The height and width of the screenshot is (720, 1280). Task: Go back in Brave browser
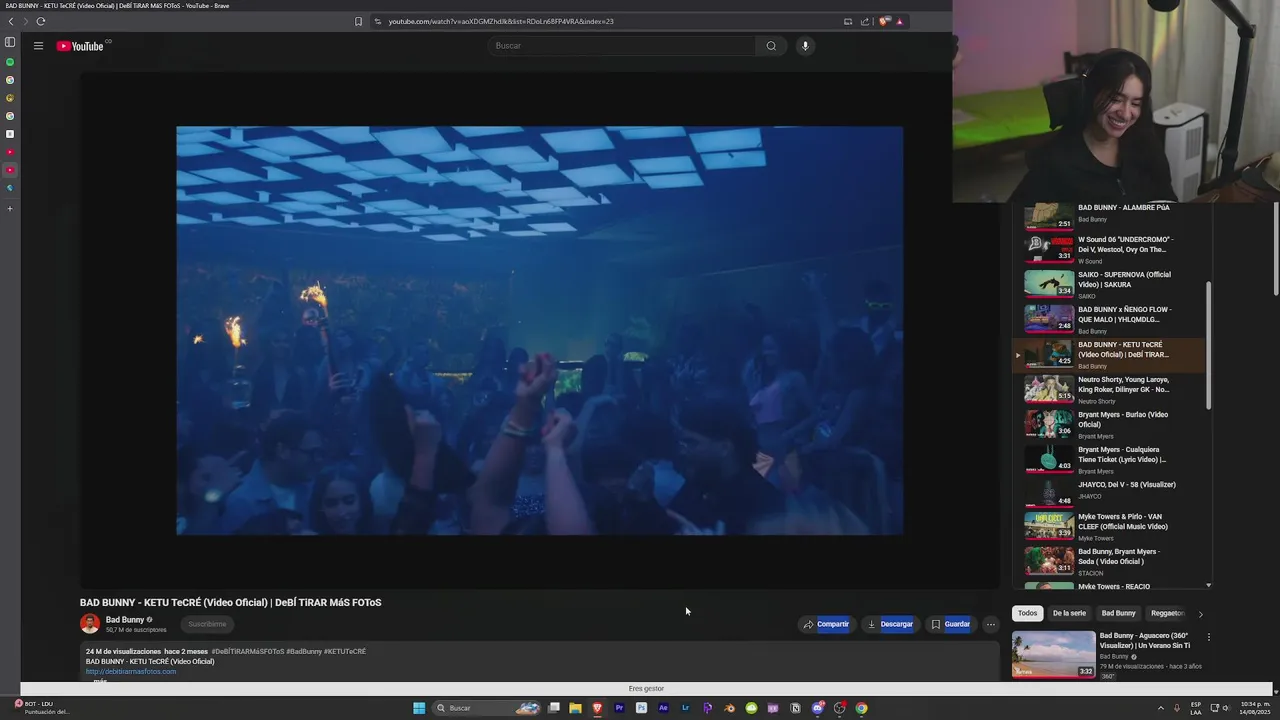pos(11,21)
